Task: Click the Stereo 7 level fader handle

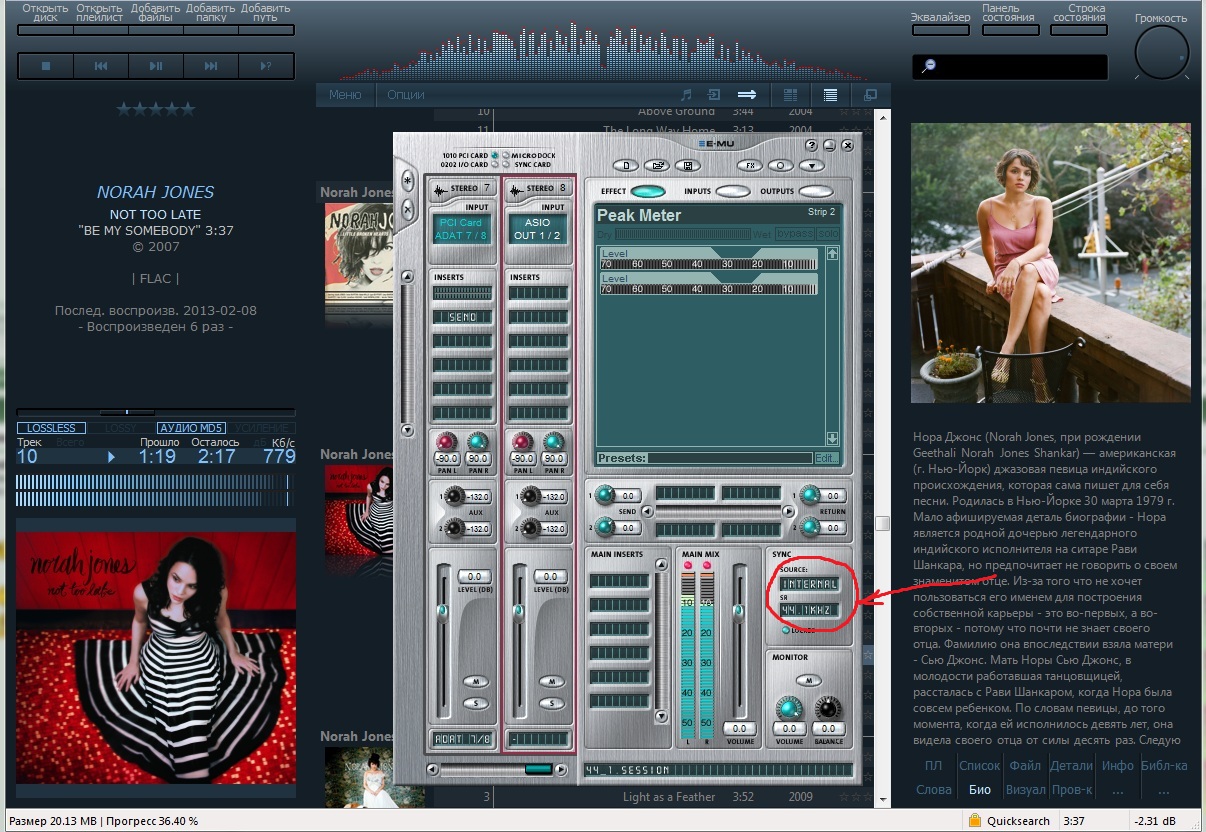Action: coord(442,610)
